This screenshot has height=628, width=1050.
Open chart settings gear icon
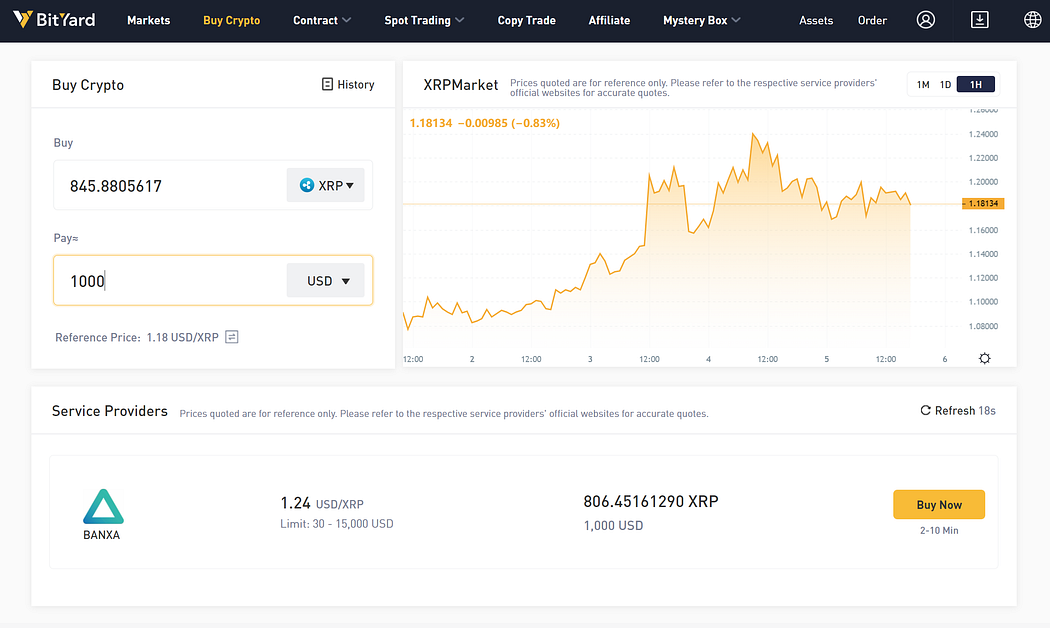(x=985, y=359)
